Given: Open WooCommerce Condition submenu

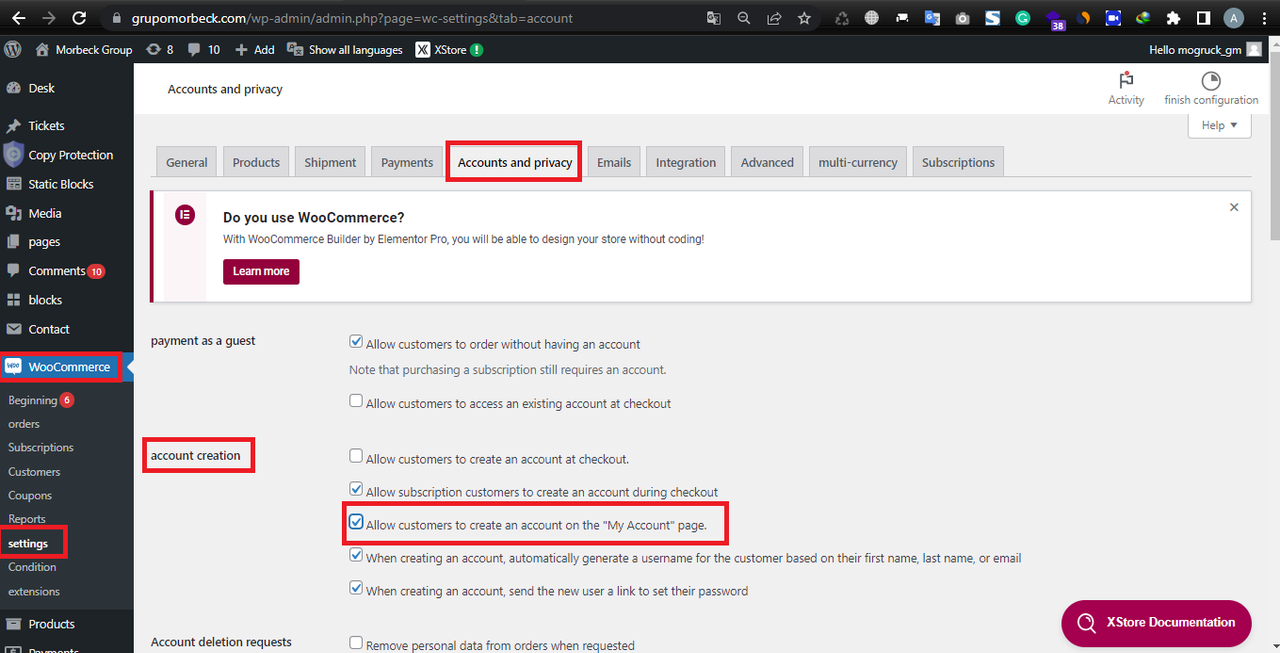Looking at the screenshot, I should coord(32,567).
